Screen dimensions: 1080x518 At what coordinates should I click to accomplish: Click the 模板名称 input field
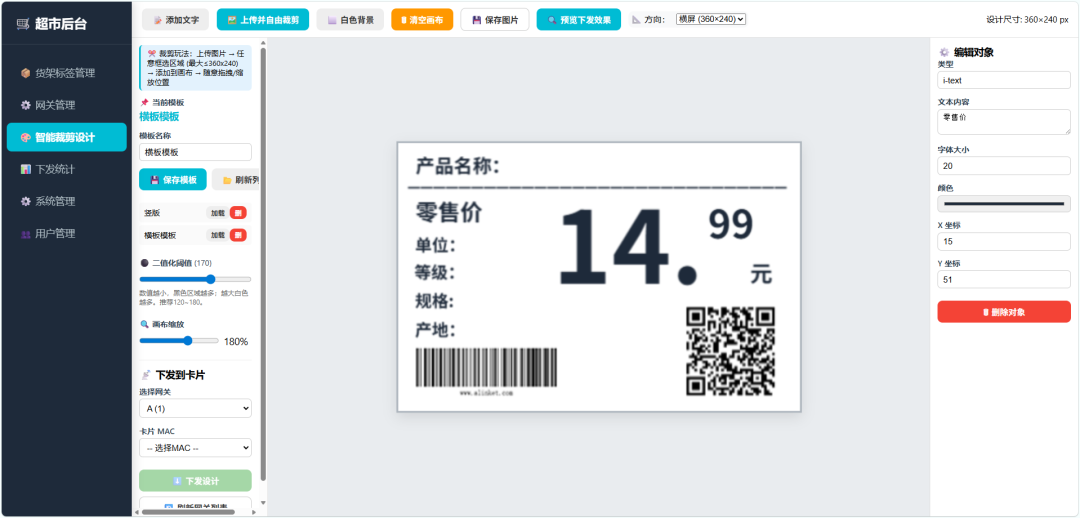pos(195,152)
